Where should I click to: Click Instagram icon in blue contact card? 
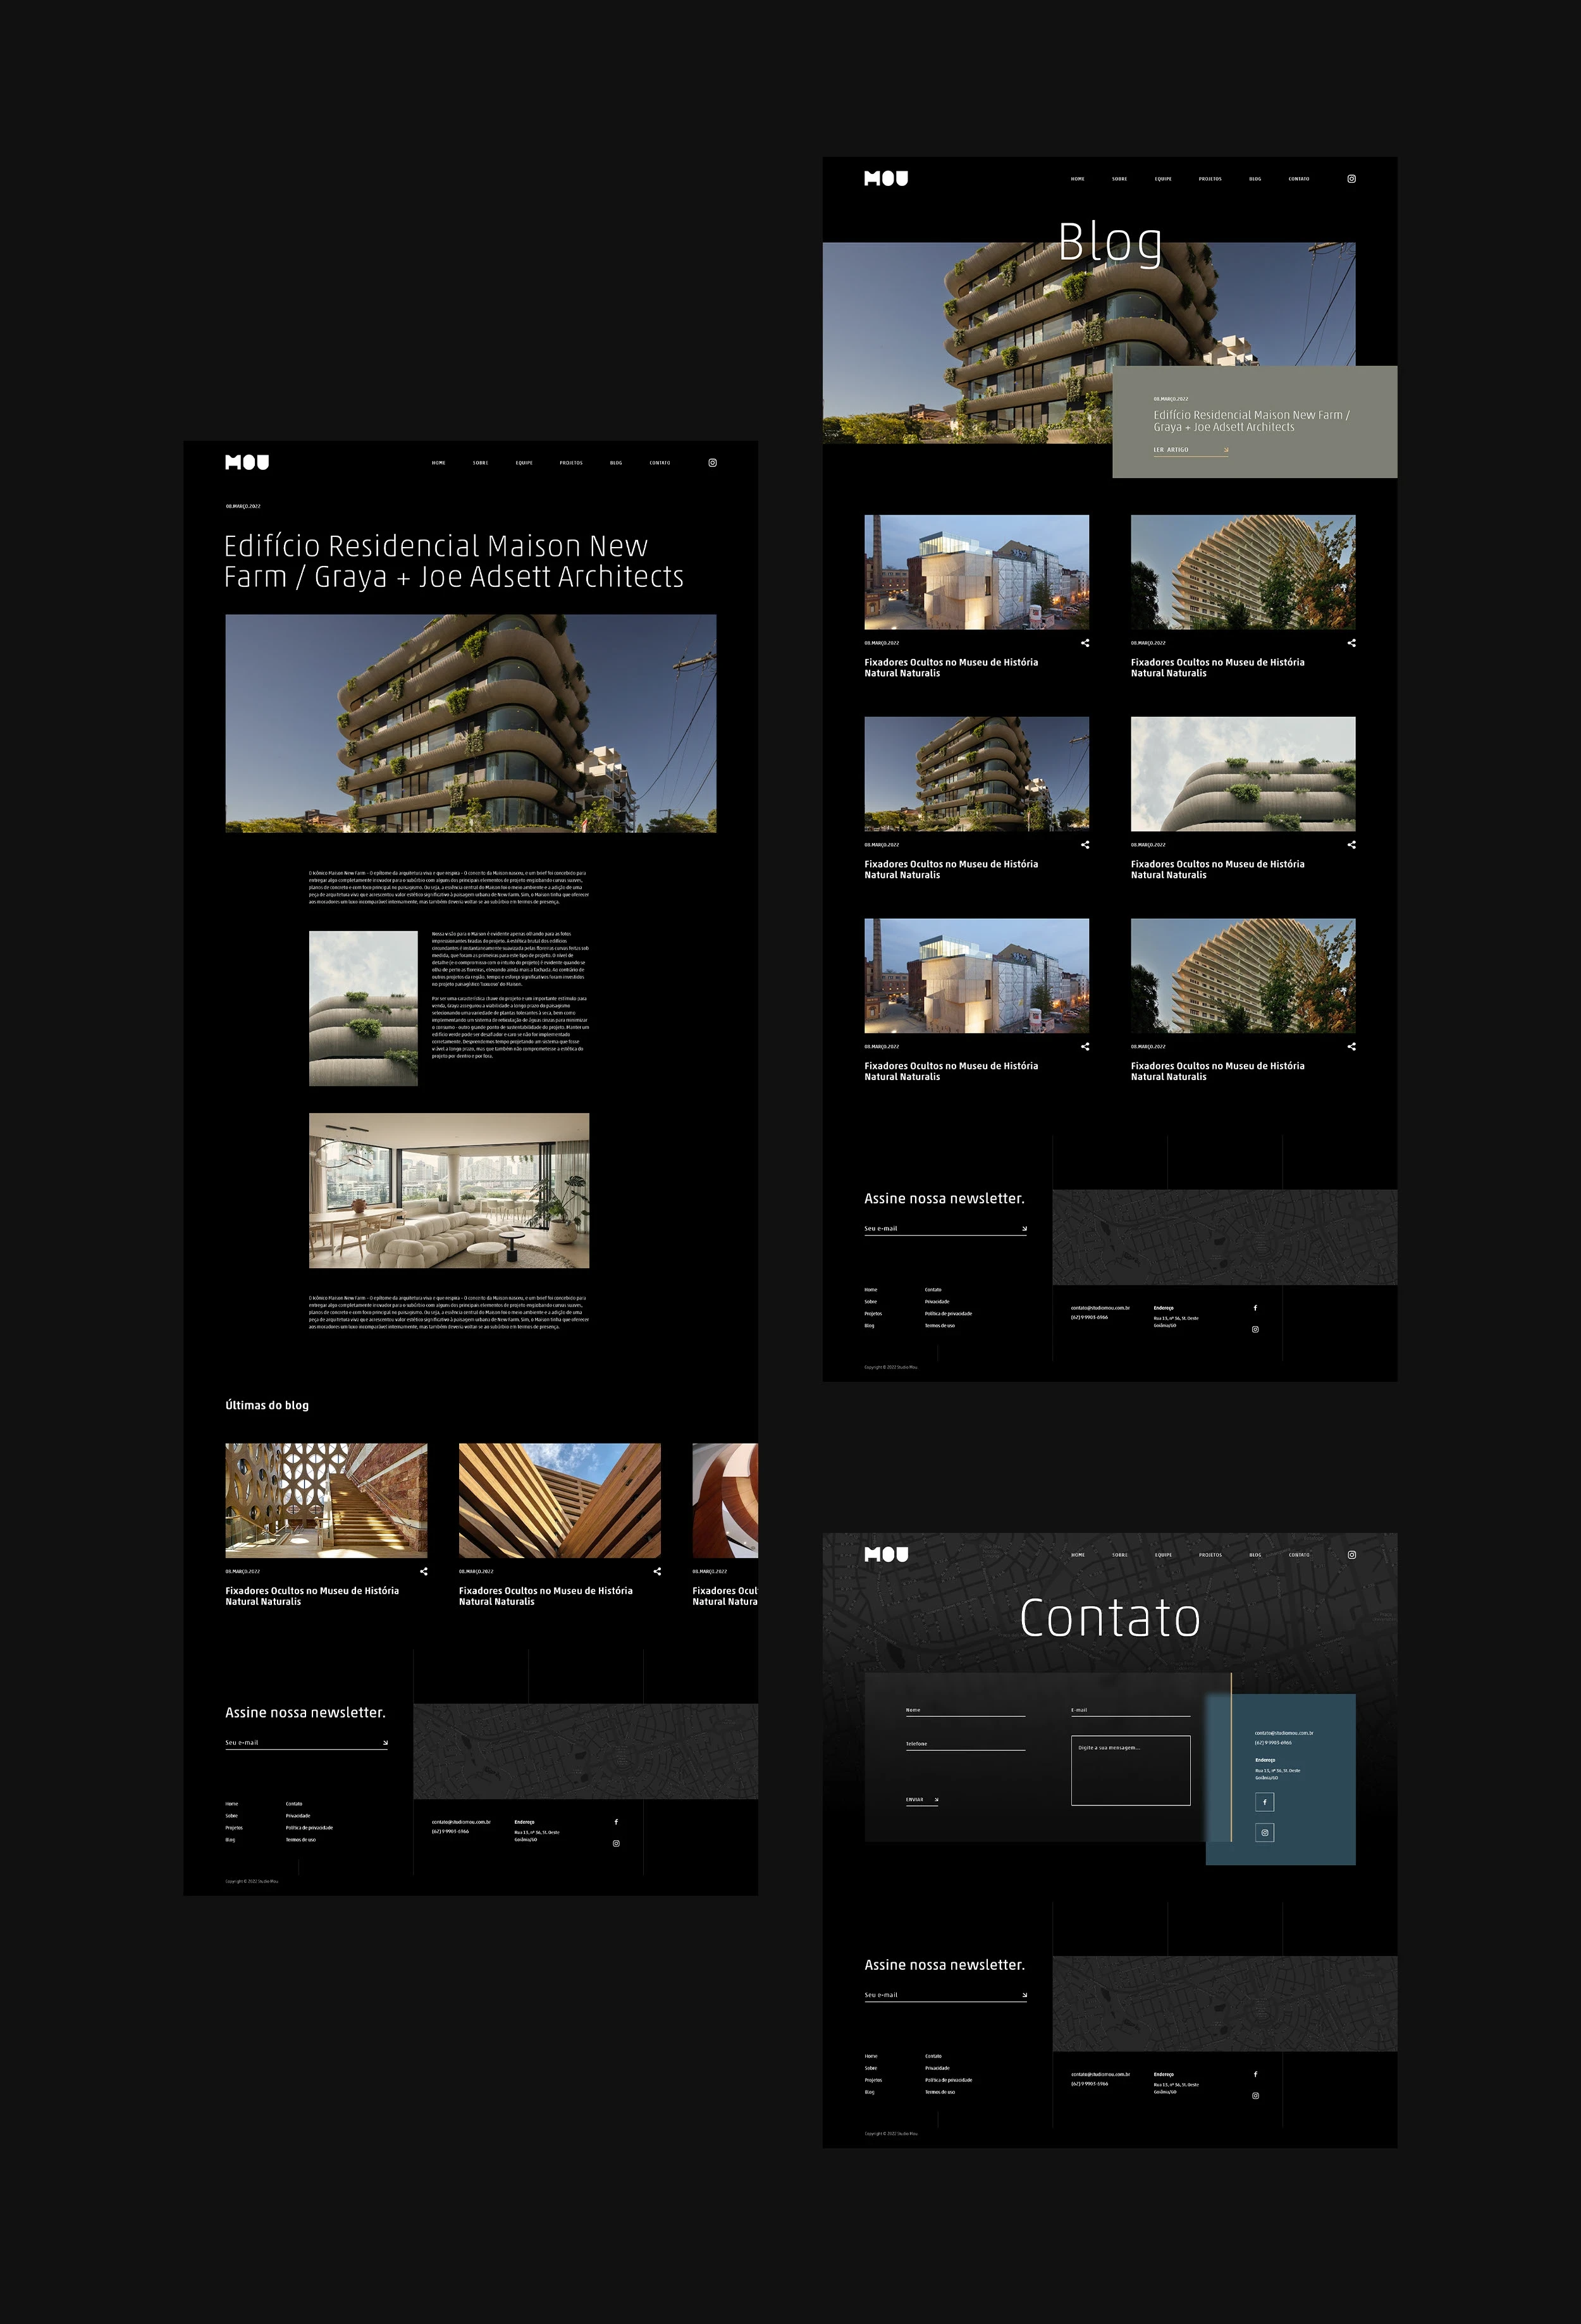click(1264, 1833)
